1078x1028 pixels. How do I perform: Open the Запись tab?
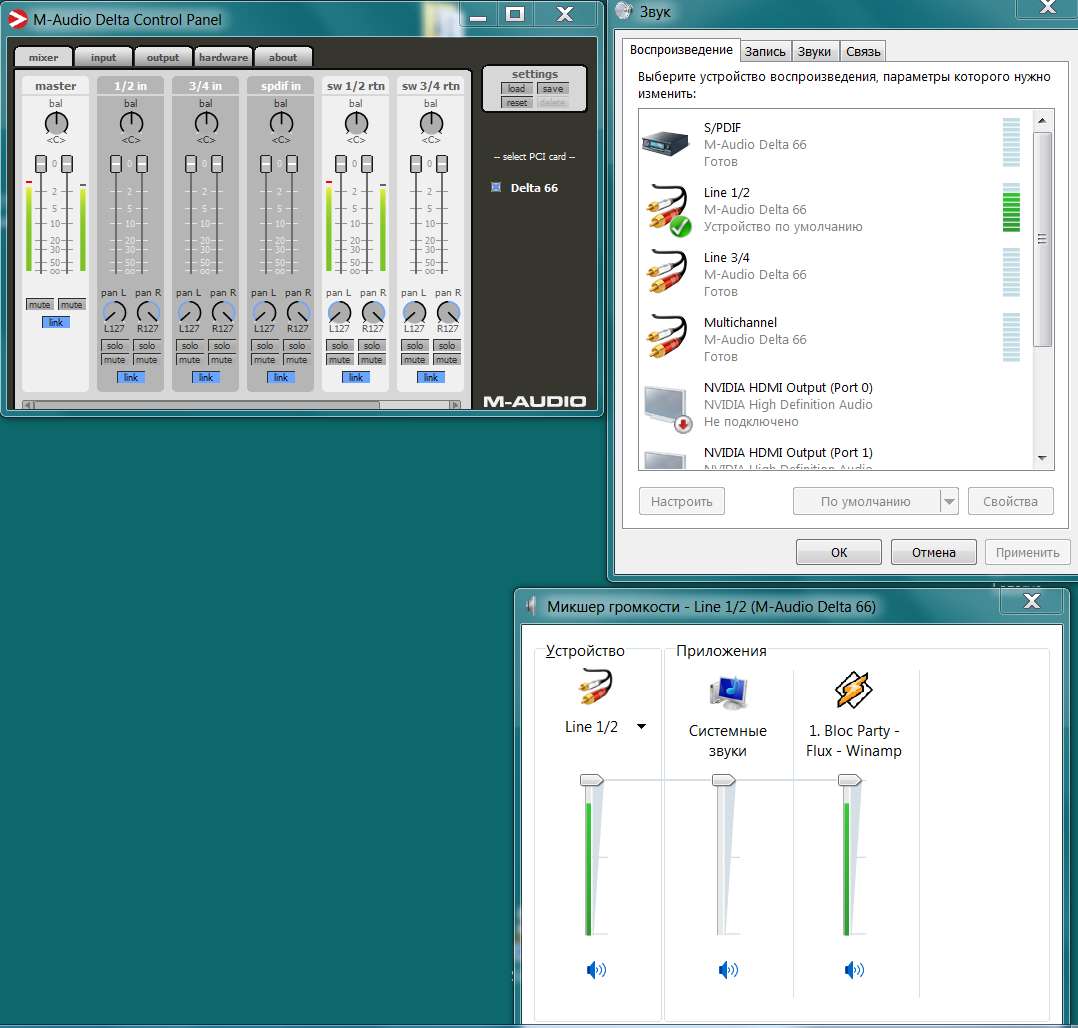pyautogui.click(x=765, y=51)
